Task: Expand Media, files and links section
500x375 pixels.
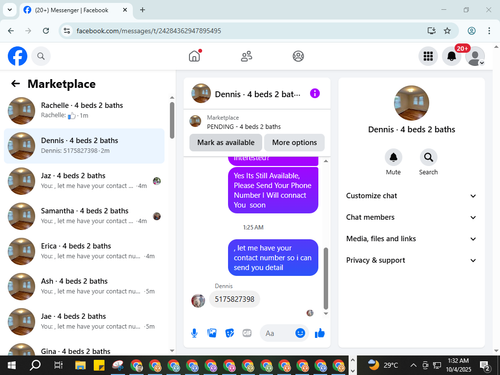Action: tap(411, 239)
